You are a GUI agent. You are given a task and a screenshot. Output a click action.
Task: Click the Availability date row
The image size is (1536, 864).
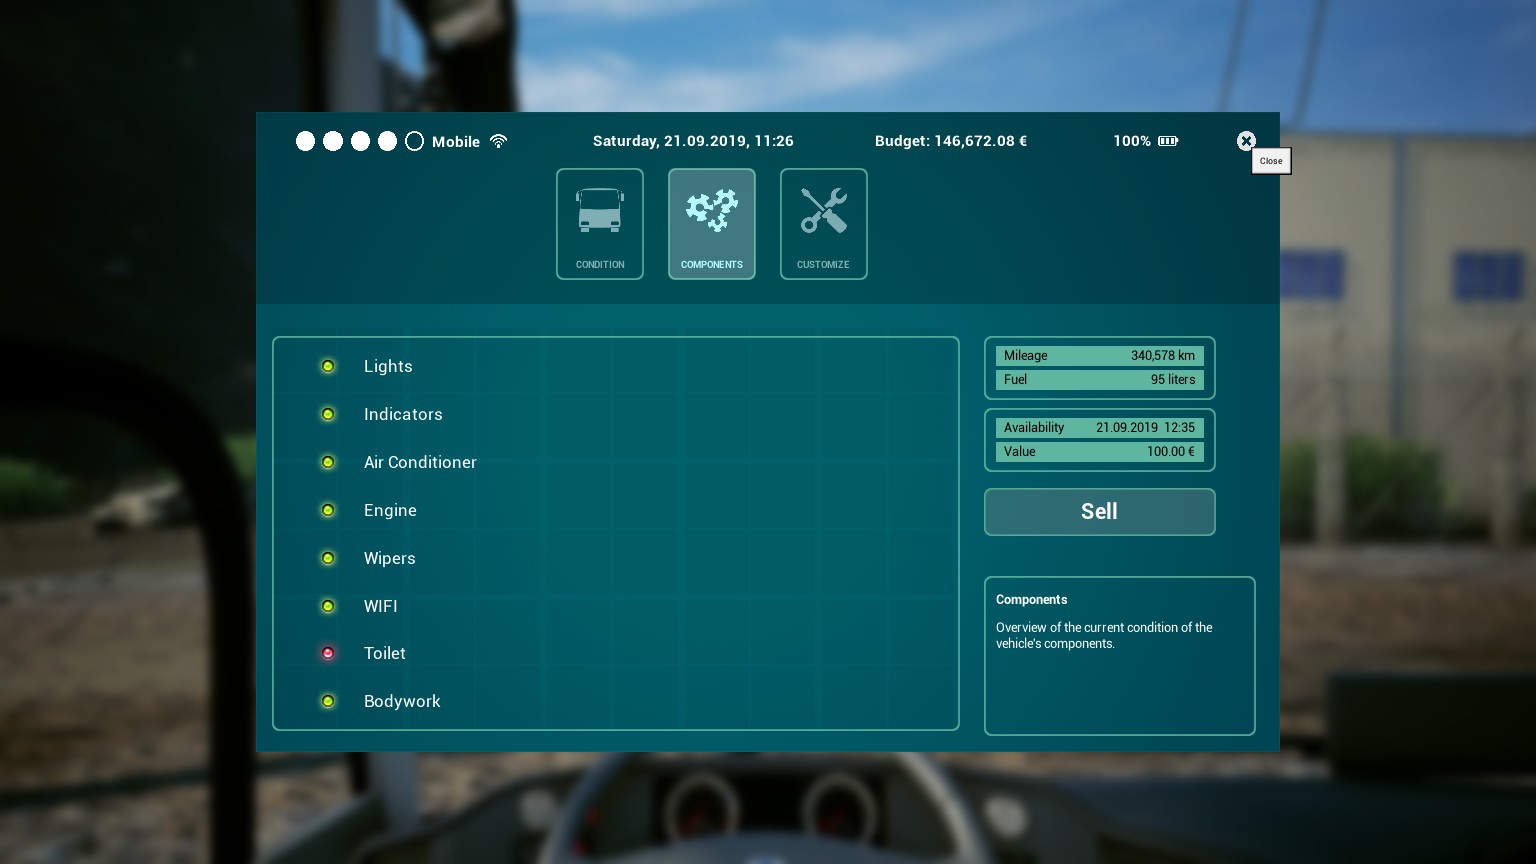1099,428
